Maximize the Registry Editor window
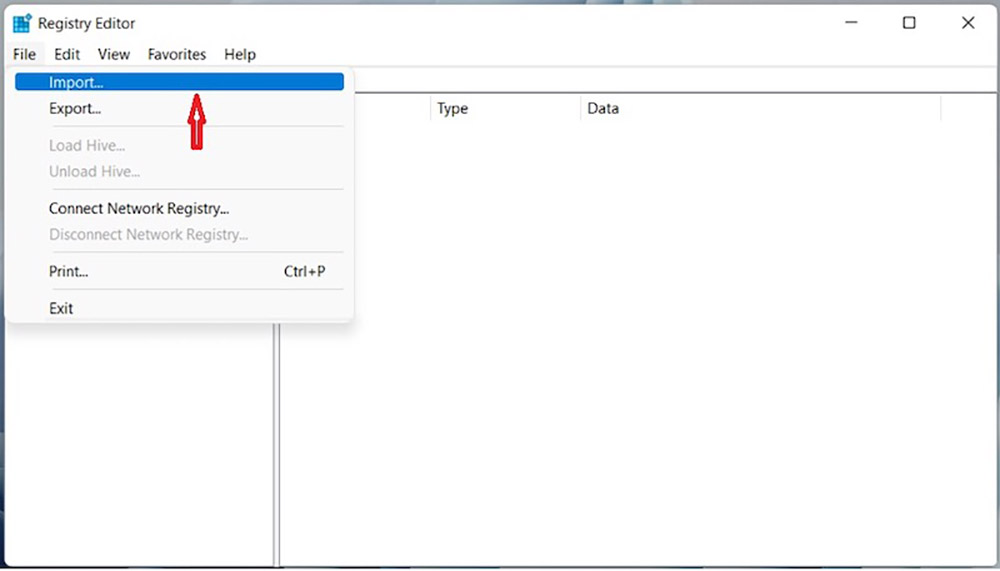Screen dimensions: 1000x571 [909, 23]
